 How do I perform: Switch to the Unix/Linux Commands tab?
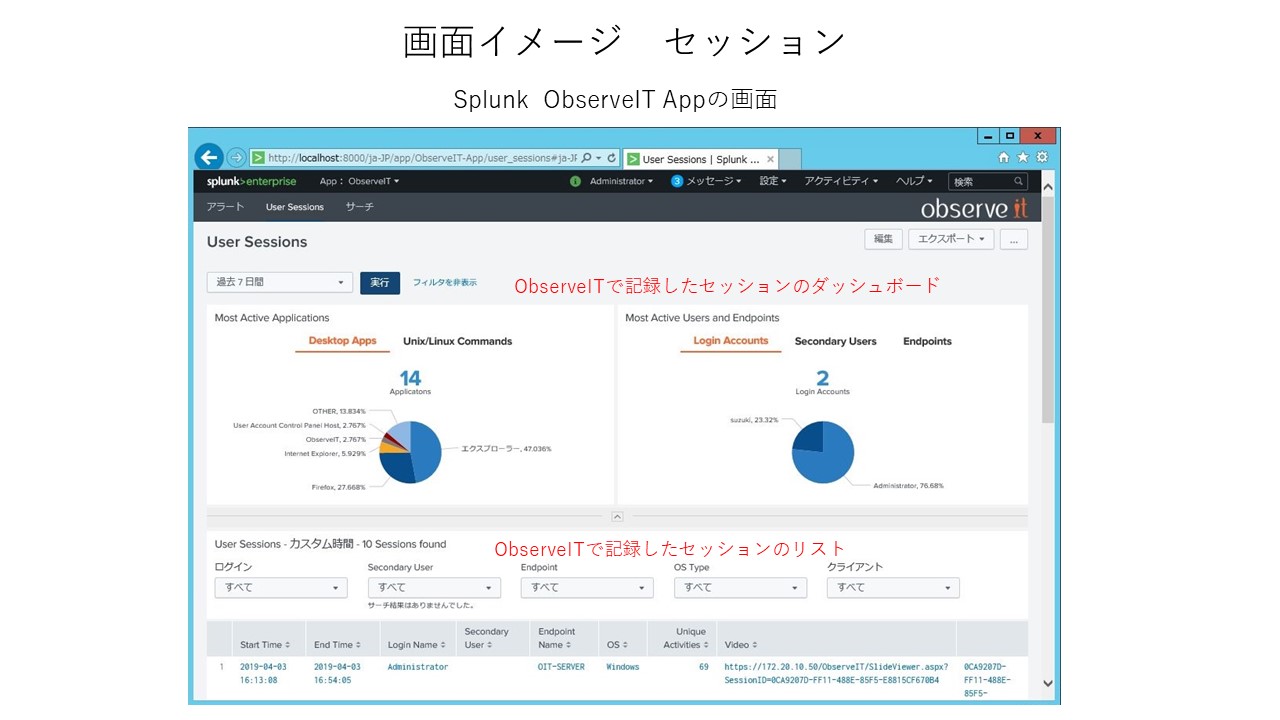(457, 341)
